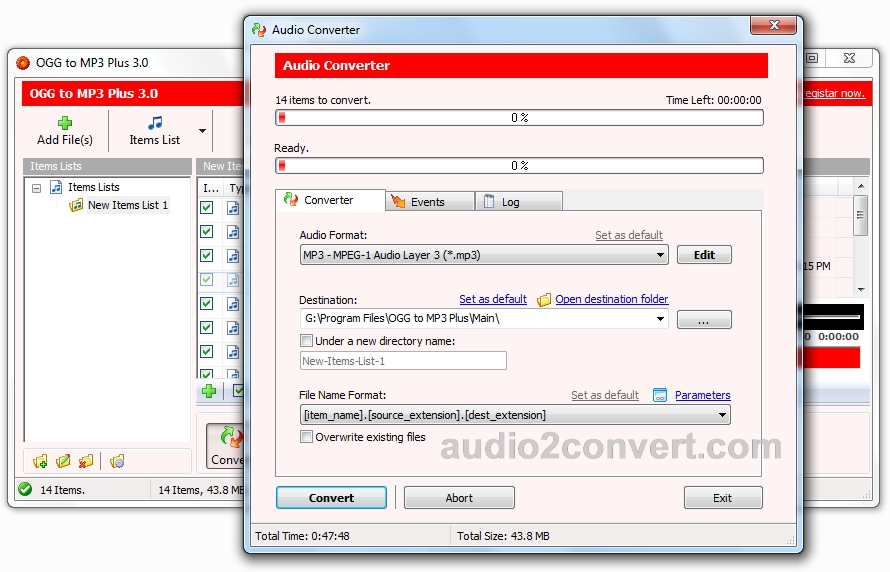890x572 pixels.
Task: Click the music file icon in the dimmed fourth row
Action: pyautogui.click(x=233, y=280)
